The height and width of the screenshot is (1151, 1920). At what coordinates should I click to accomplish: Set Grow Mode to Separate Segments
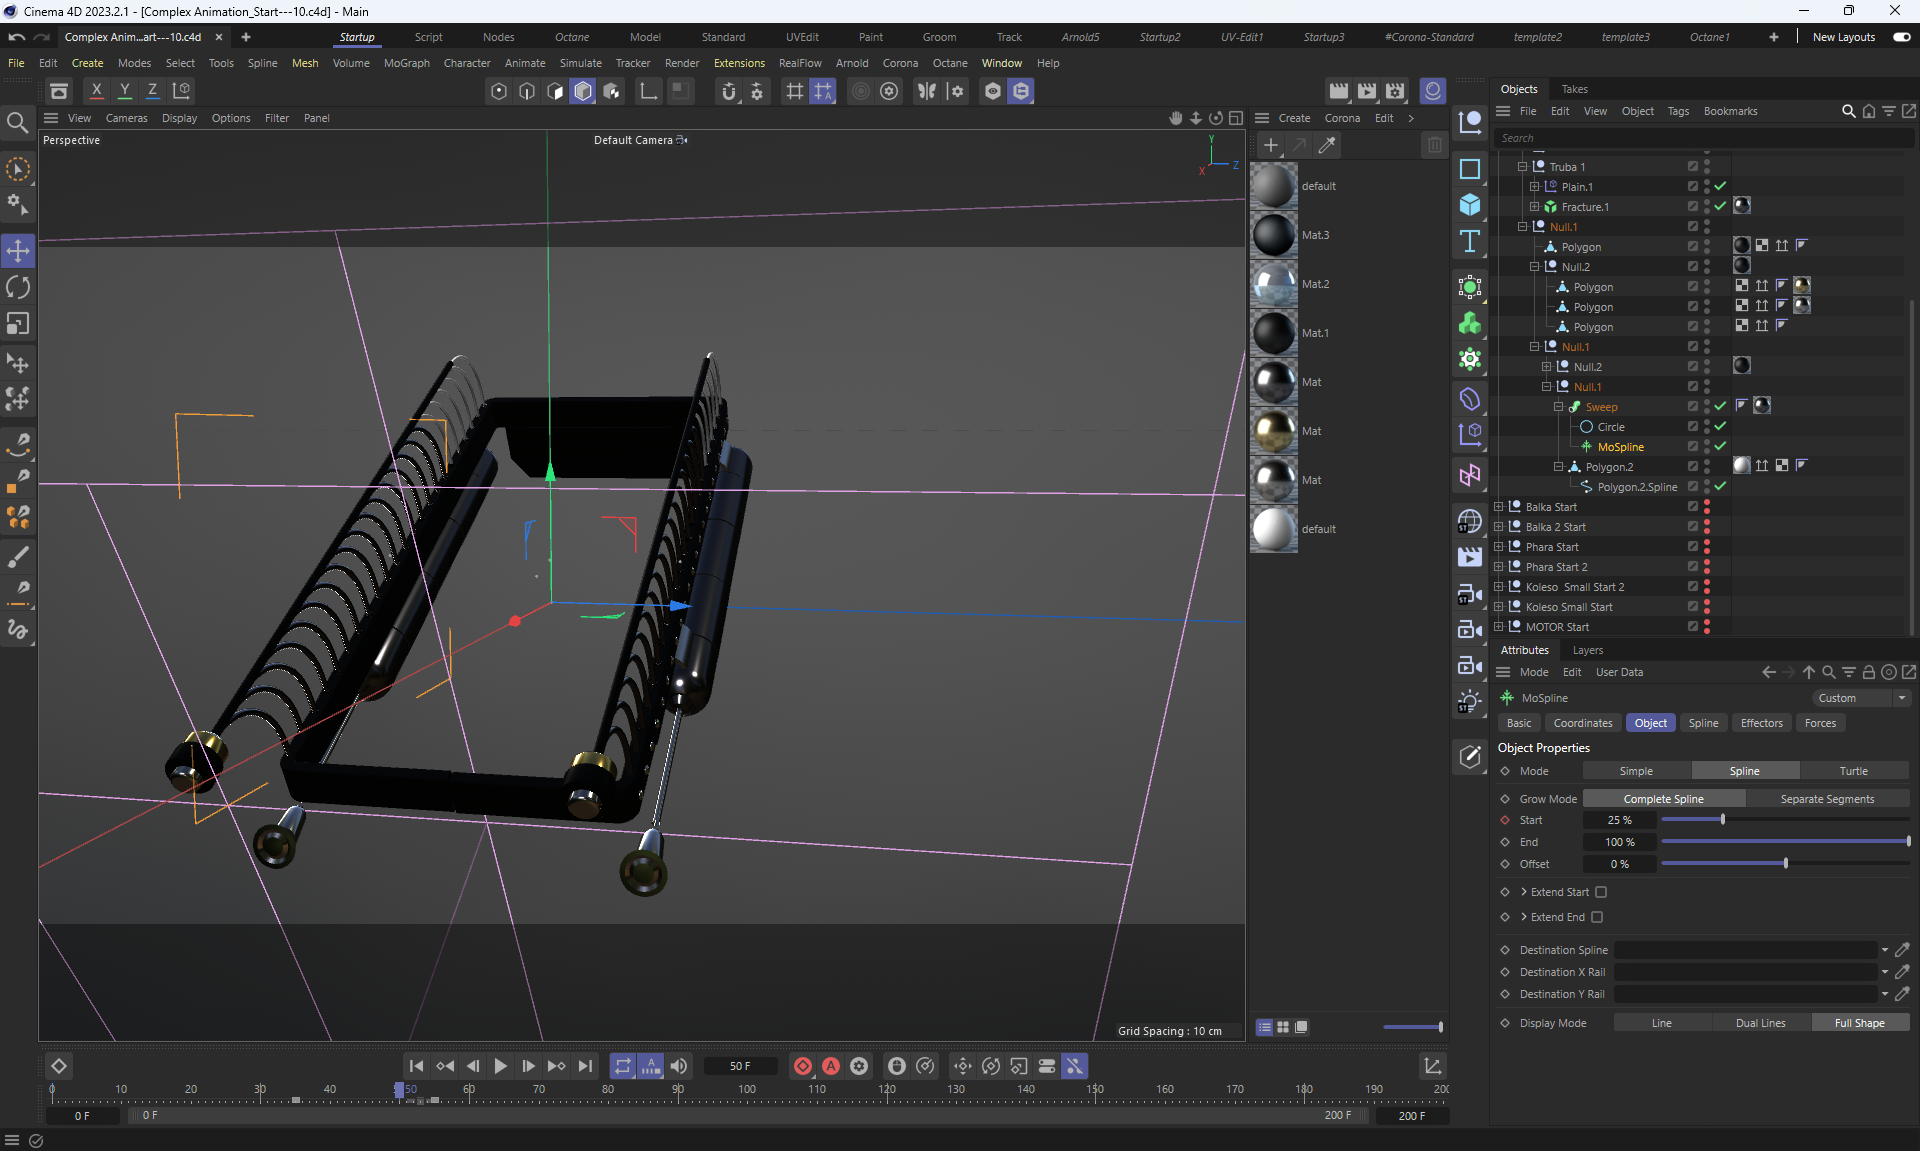1827,799
